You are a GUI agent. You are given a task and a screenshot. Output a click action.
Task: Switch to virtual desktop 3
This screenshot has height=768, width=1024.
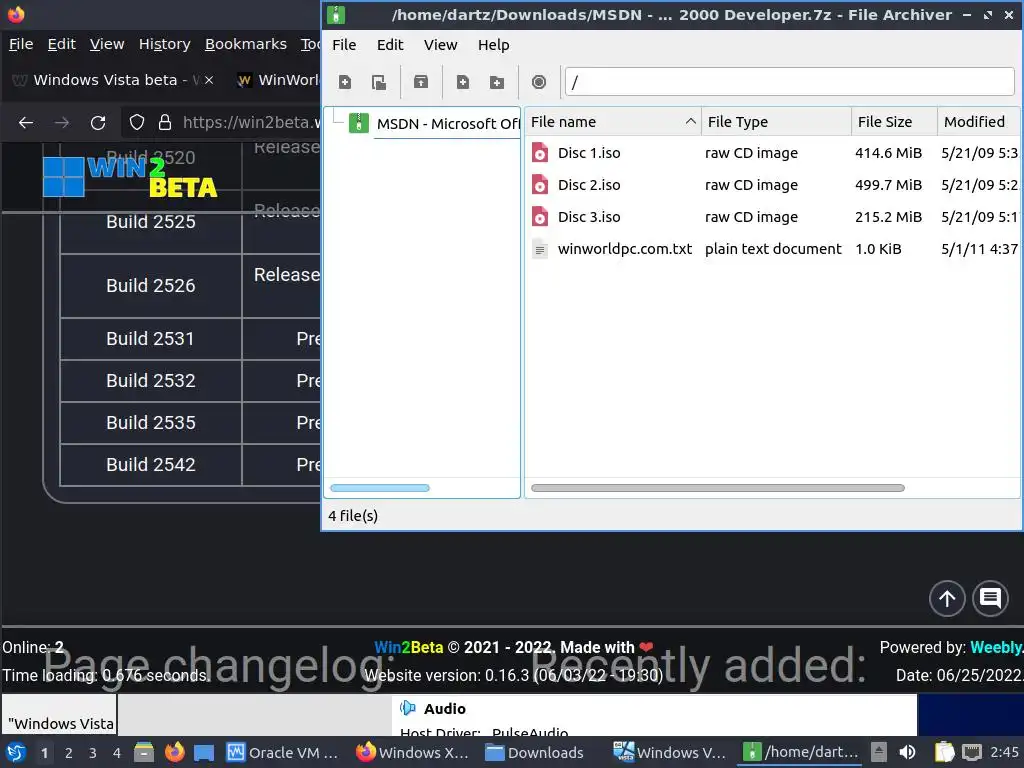click(x=92, y=753)
